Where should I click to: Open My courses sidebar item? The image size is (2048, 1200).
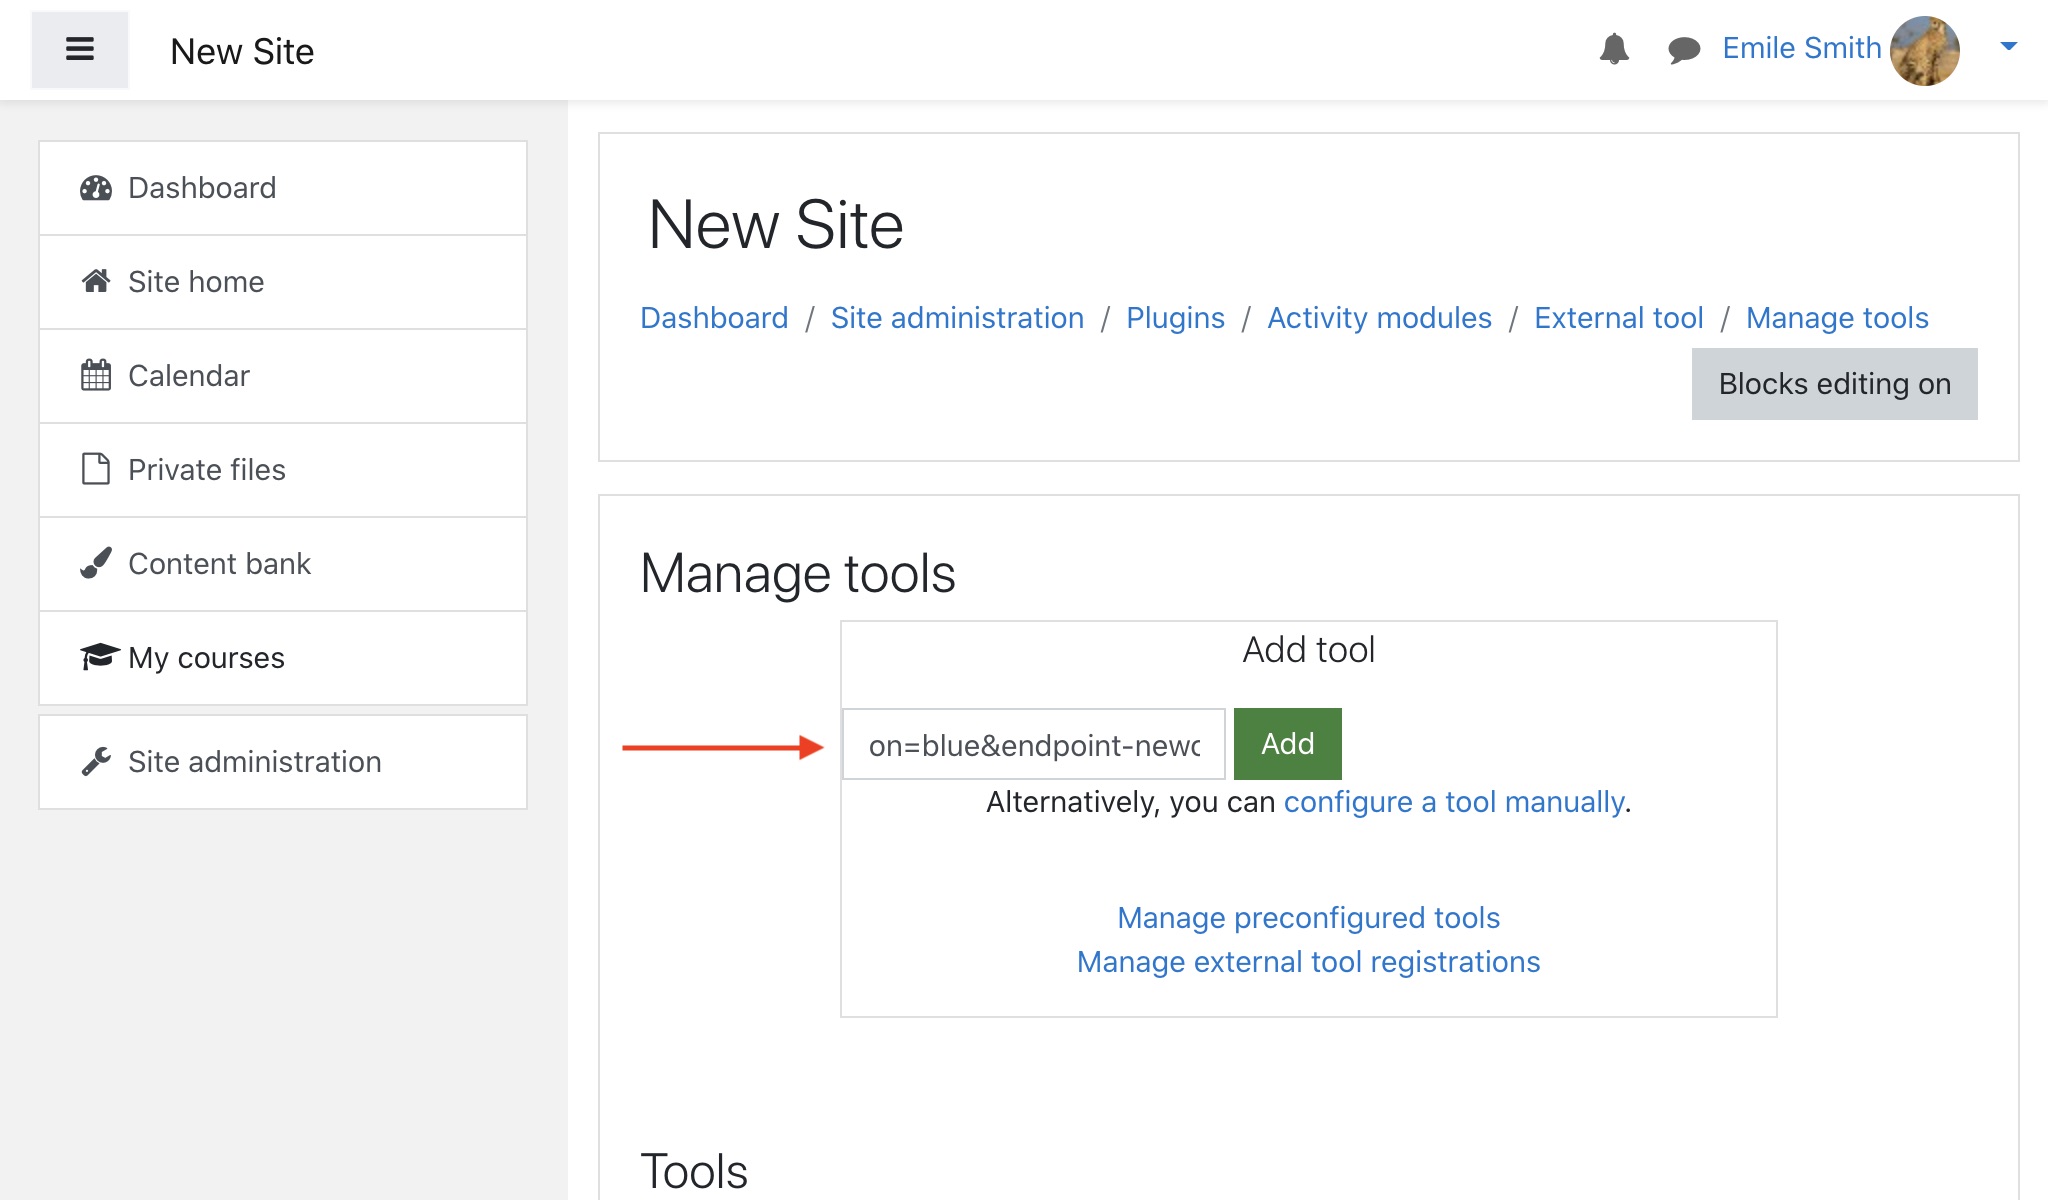click(206, 658)
